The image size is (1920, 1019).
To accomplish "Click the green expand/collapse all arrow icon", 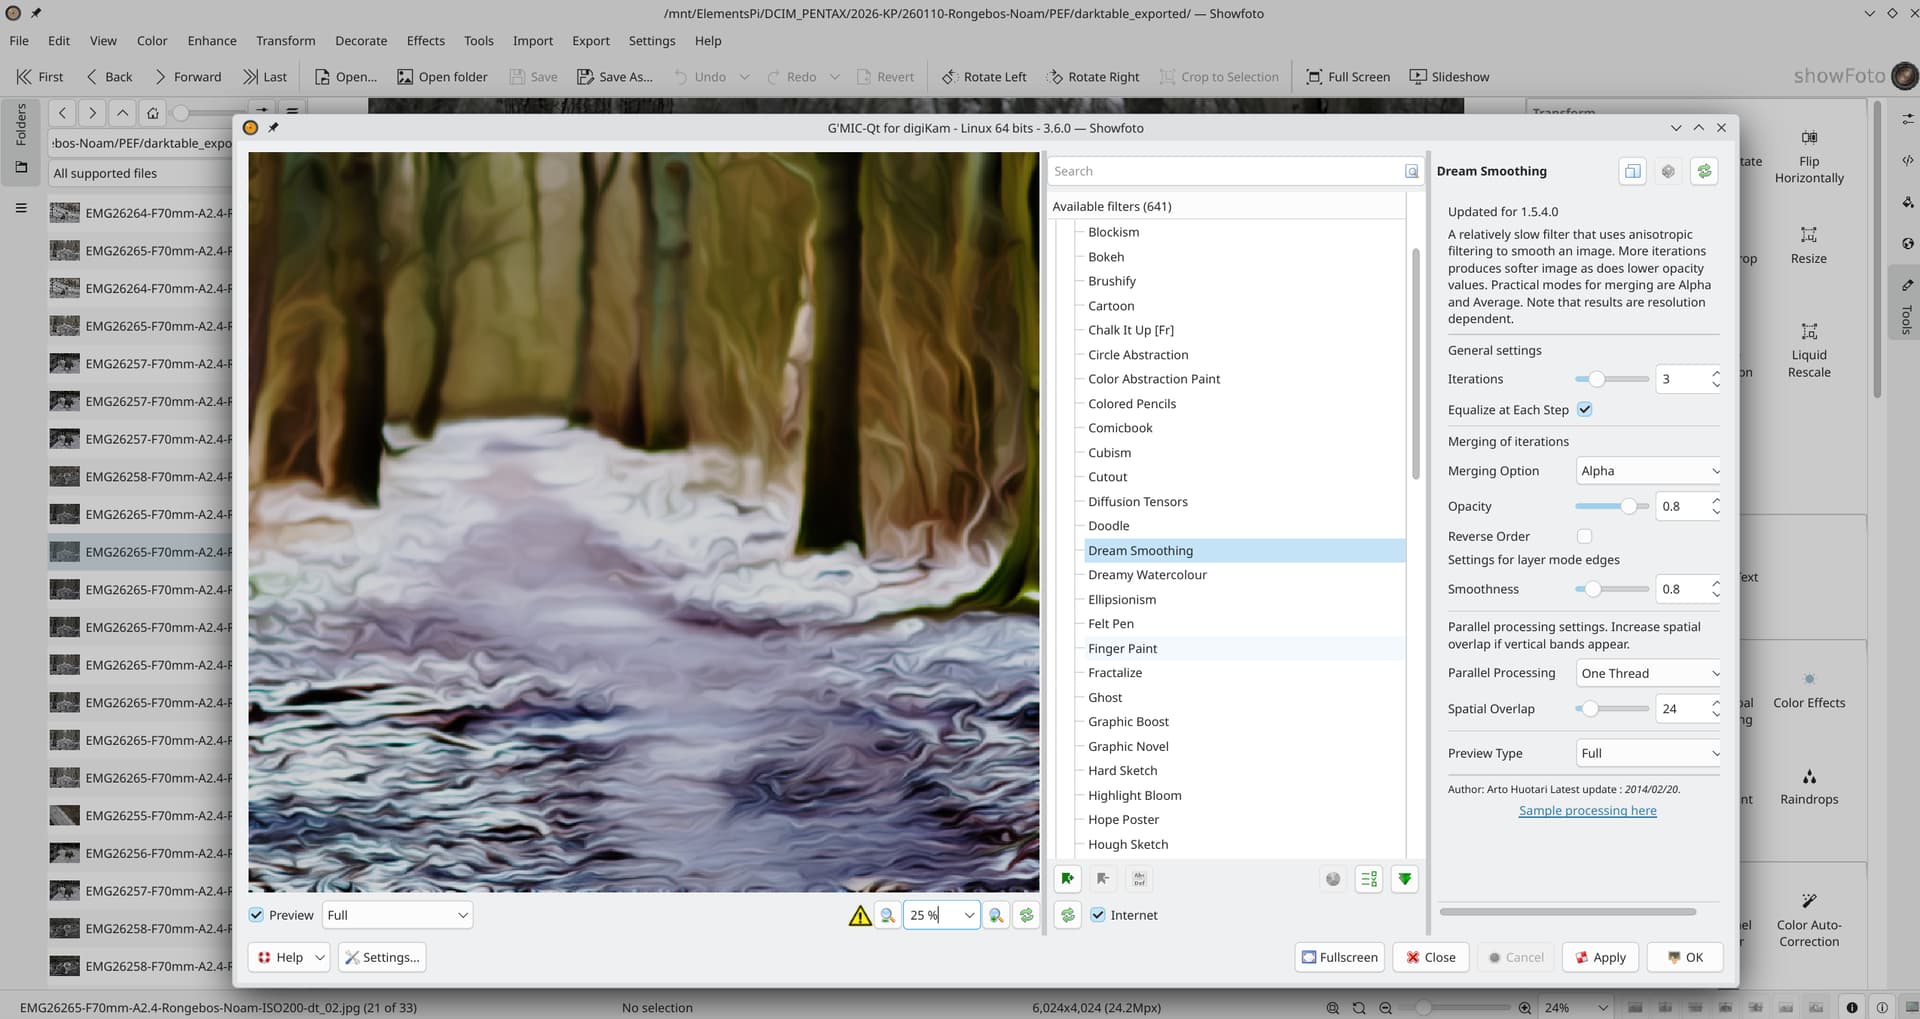I will [x=1405, y=879].
